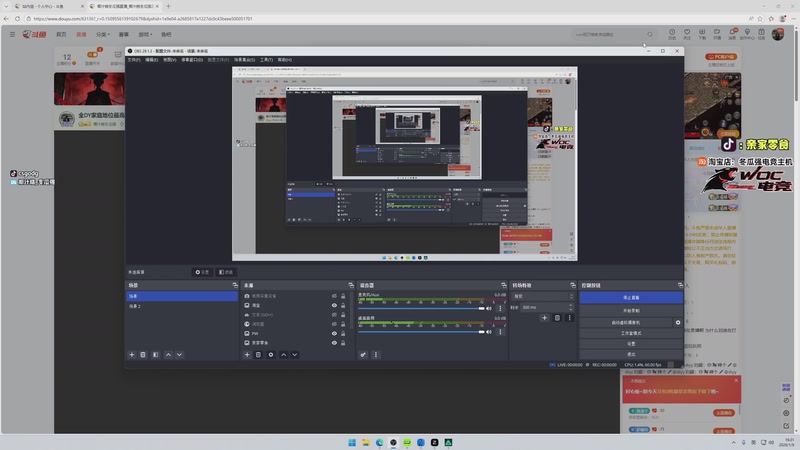Pop out the Scenes dock panel
Screen dimensions: 800x450
pyautogui.click(x=235, y=285)
